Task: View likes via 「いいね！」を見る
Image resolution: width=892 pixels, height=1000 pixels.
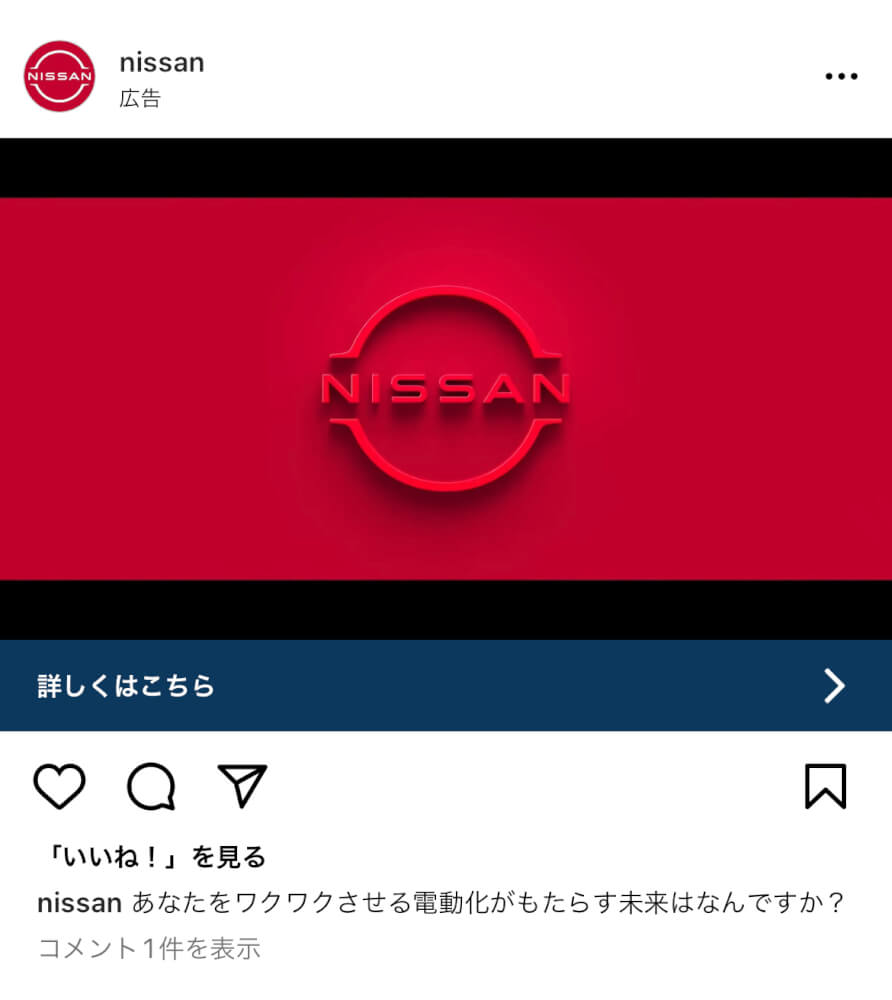Action: (157, 857)
